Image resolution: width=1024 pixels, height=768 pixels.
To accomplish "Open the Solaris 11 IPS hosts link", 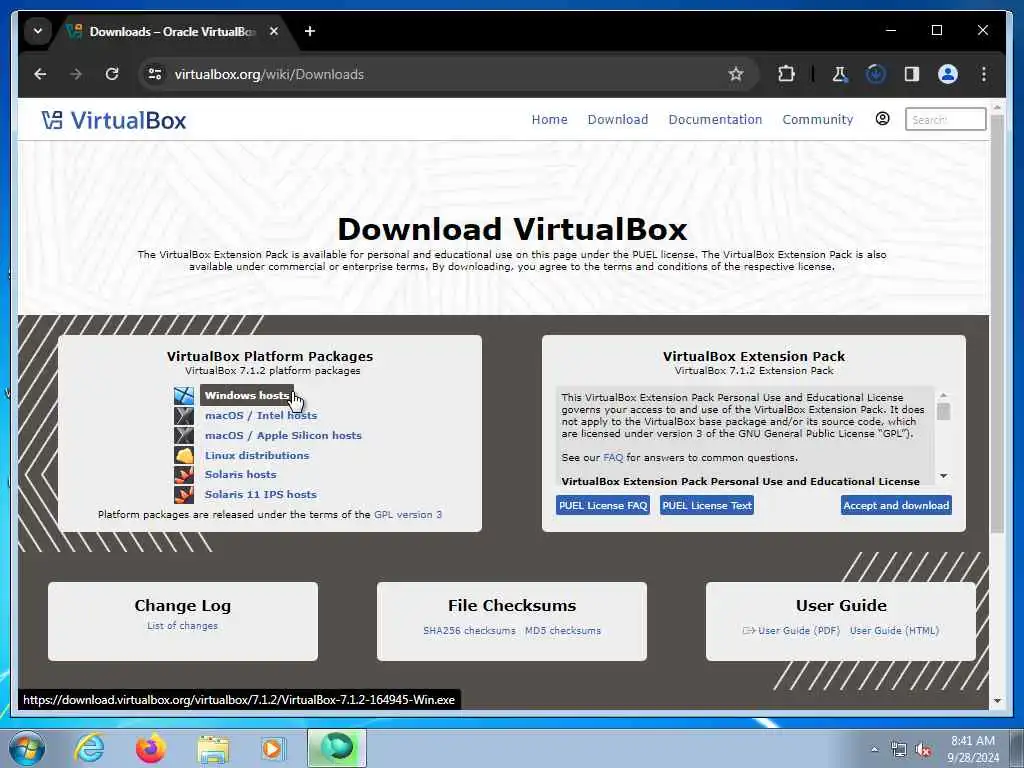I will (x=261, y=494).
